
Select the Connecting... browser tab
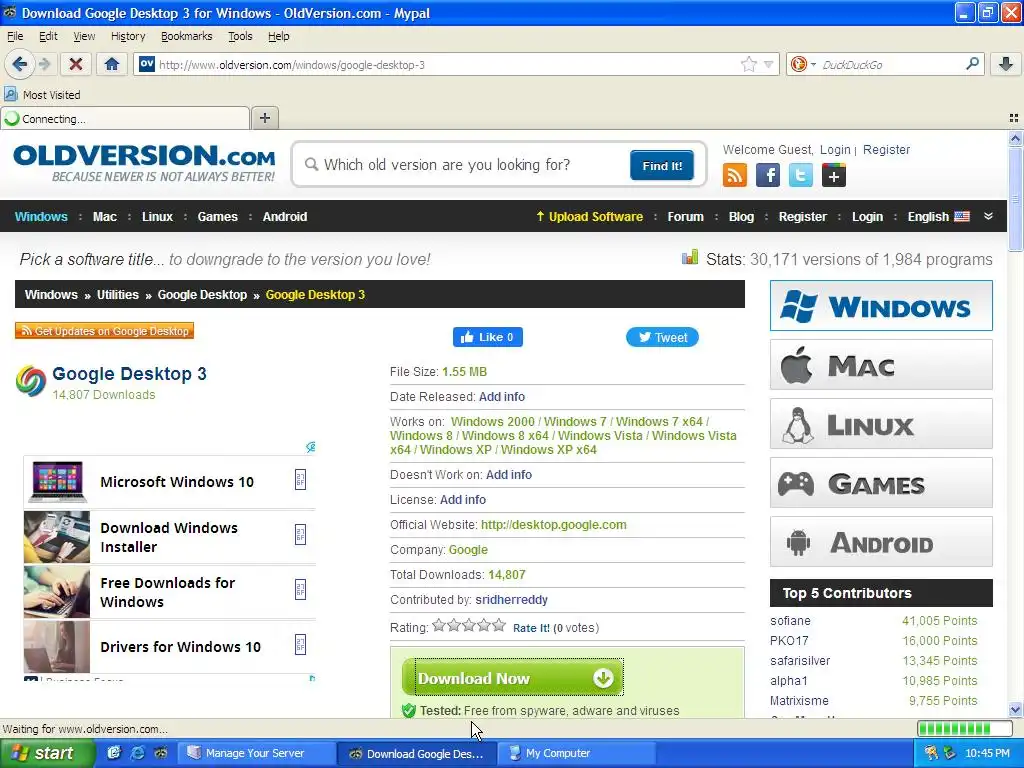tap(125, 118)
